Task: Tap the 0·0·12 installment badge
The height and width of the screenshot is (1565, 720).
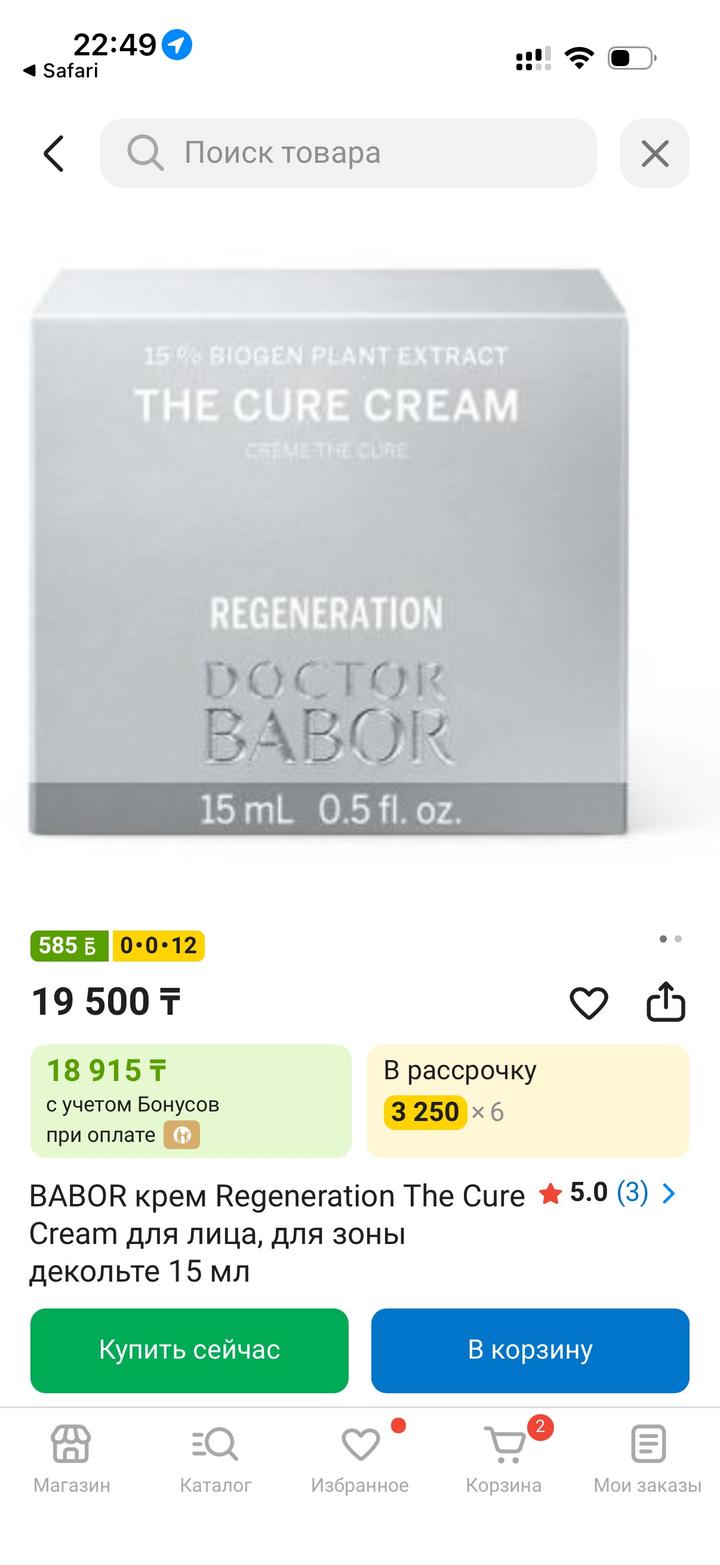Action: (x=158, y=946)
